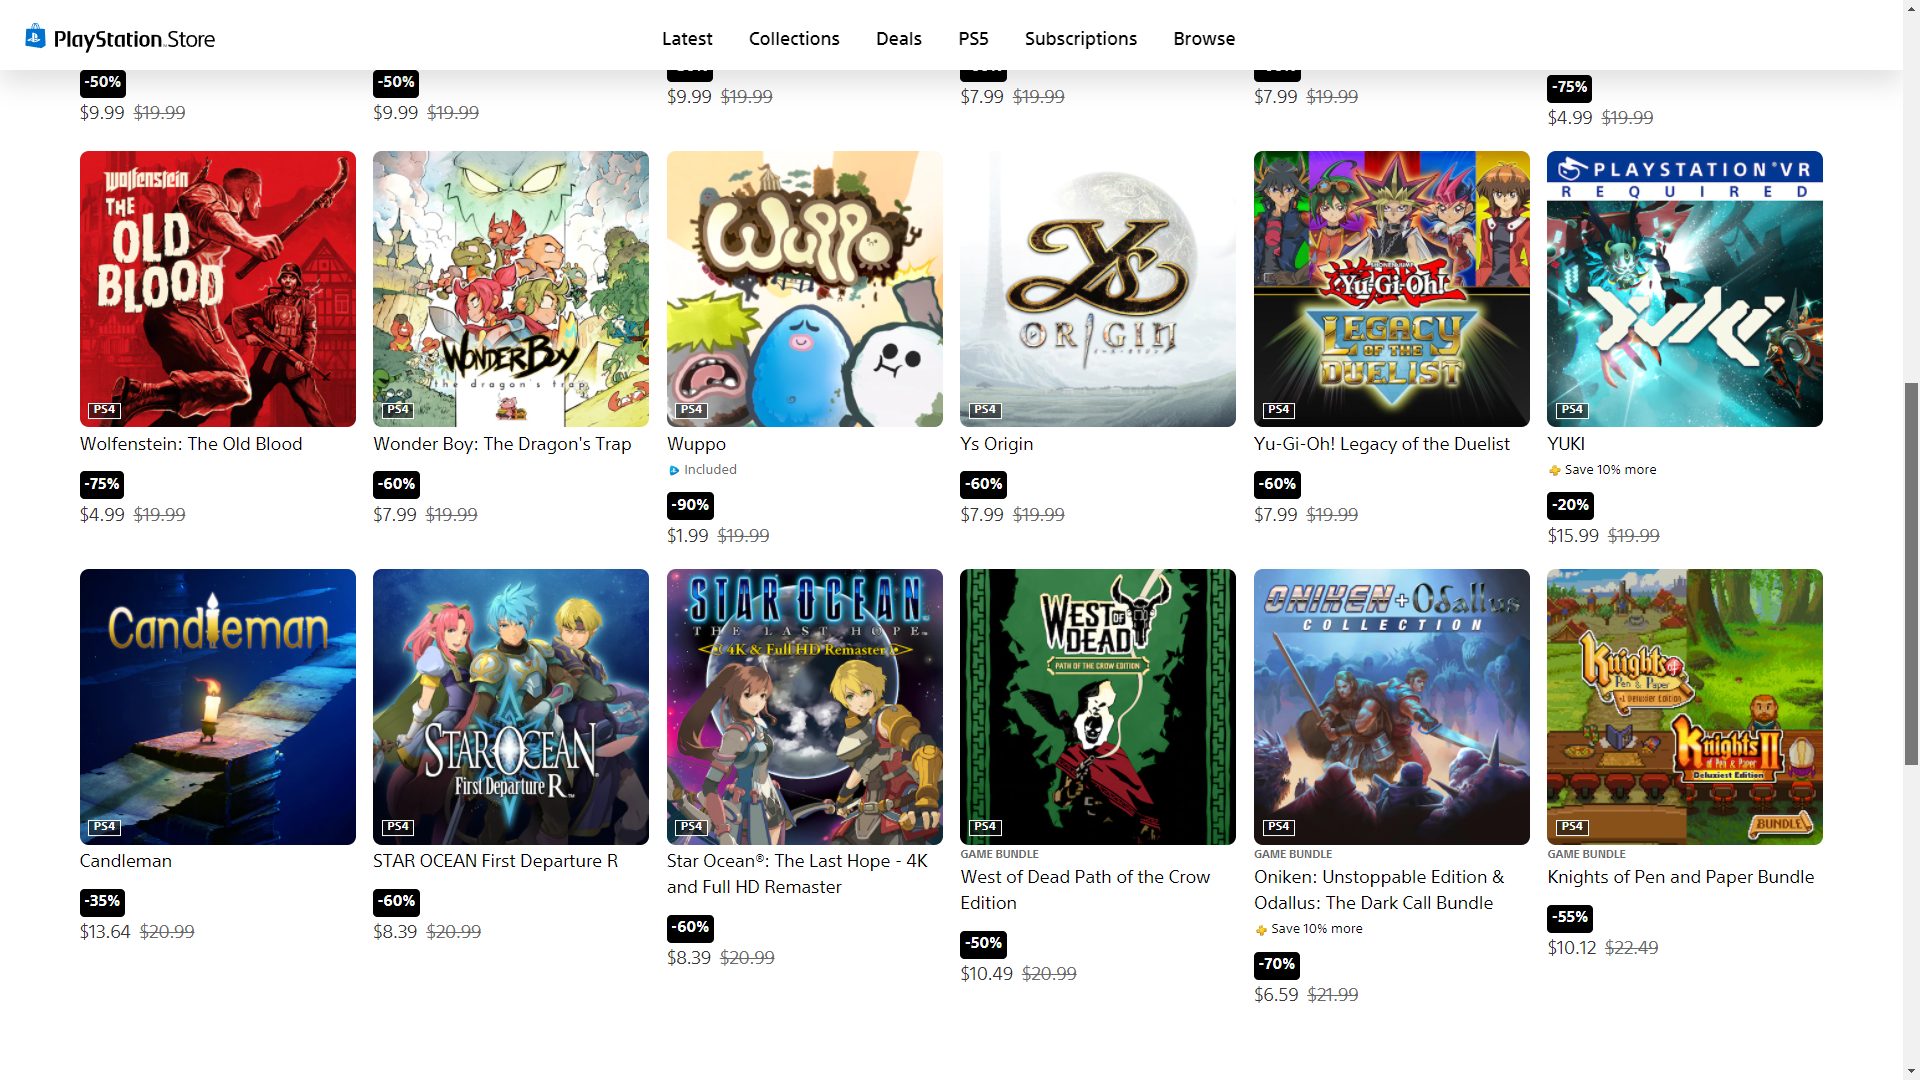Select the Browse navigation item
1920x1080 pixels.
pos(1204,38)
